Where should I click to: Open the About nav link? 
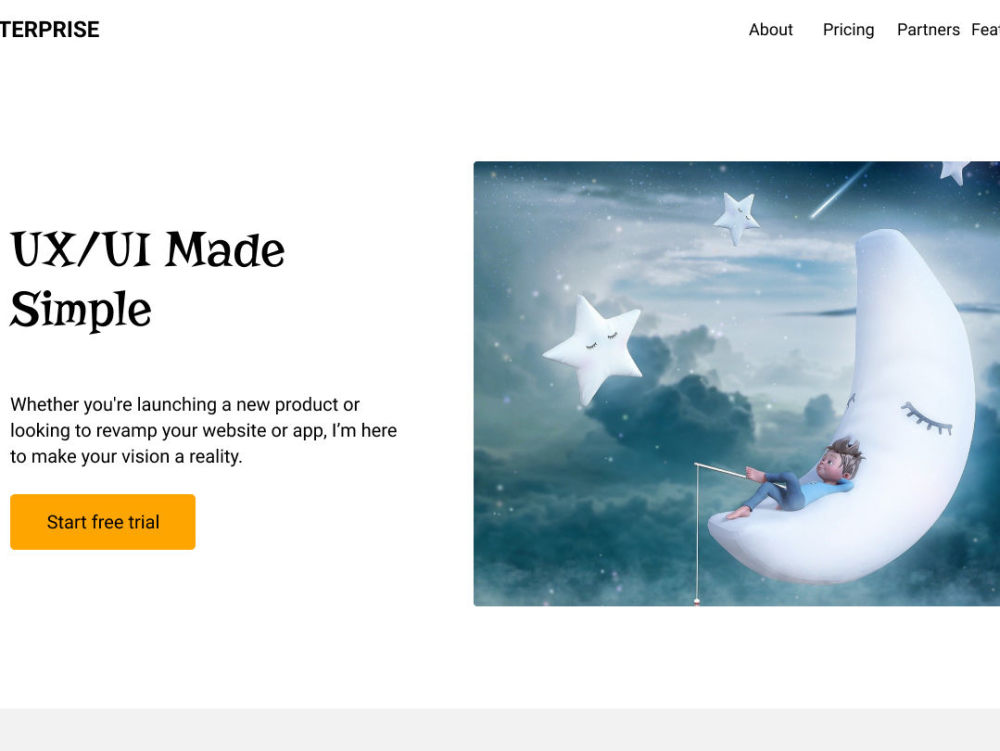point(770,29)
